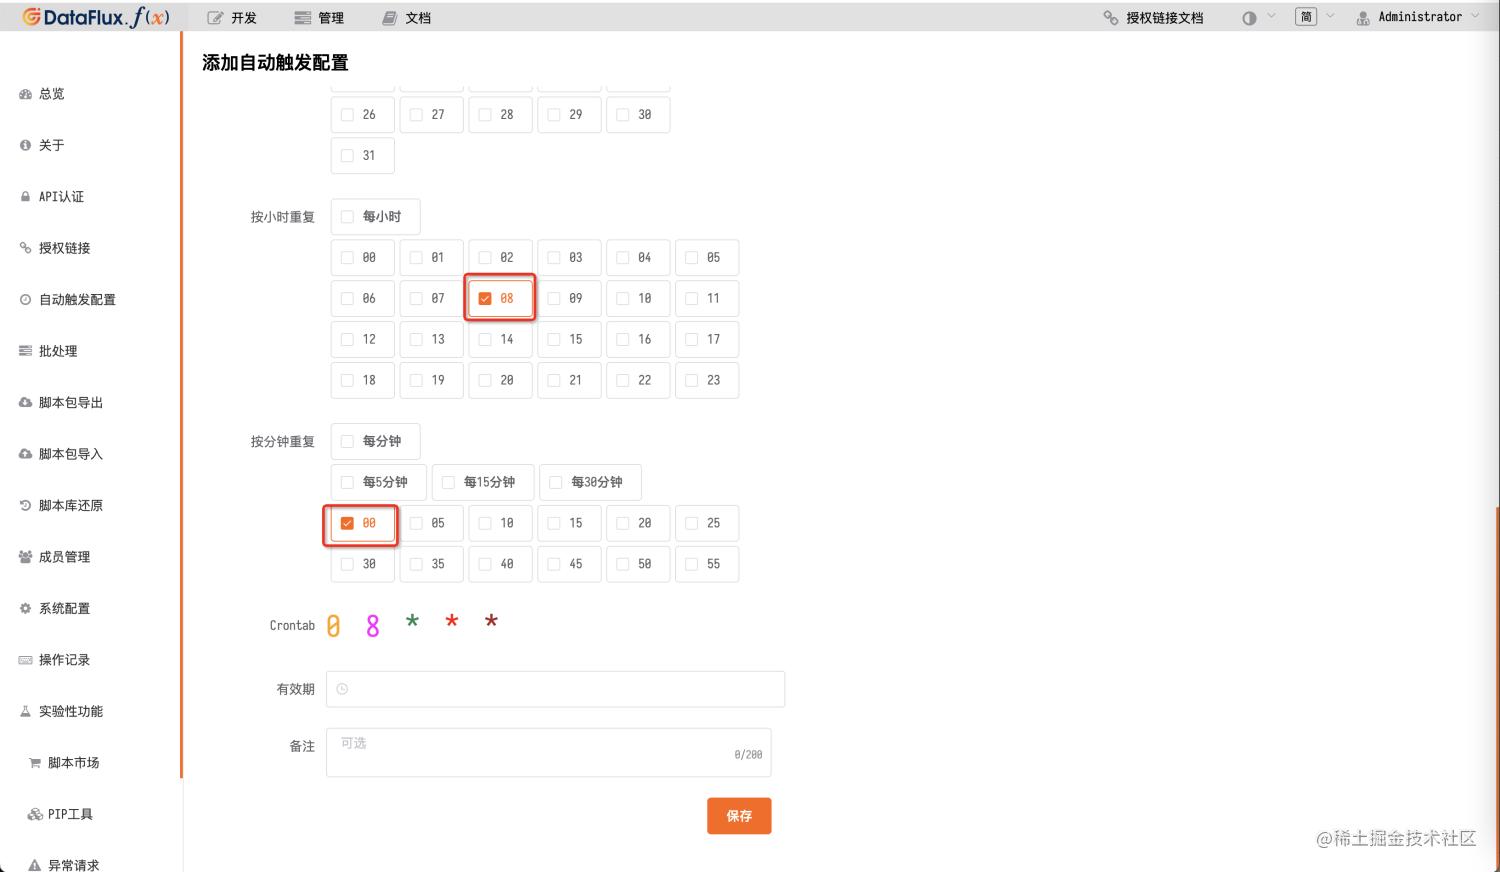Screen dimensions: 1500x872
Task: Switch to the 管理 top navigation tab
Action: pos(319,18)
